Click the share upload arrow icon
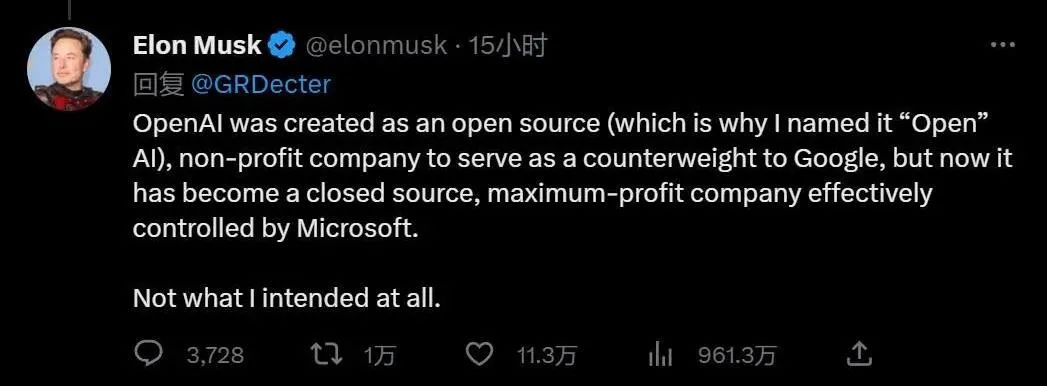 pos(860,354)
